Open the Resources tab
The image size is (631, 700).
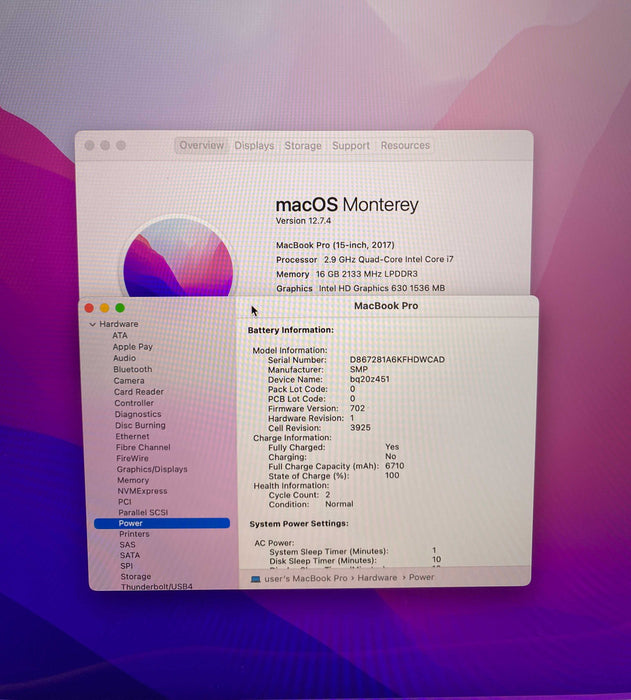coord(405,146)
